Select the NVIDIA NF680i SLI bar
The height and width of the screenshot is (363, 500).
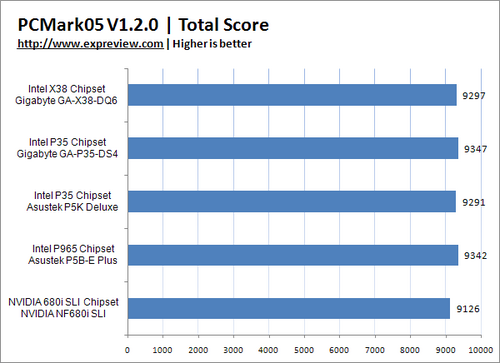pos(289,308)
